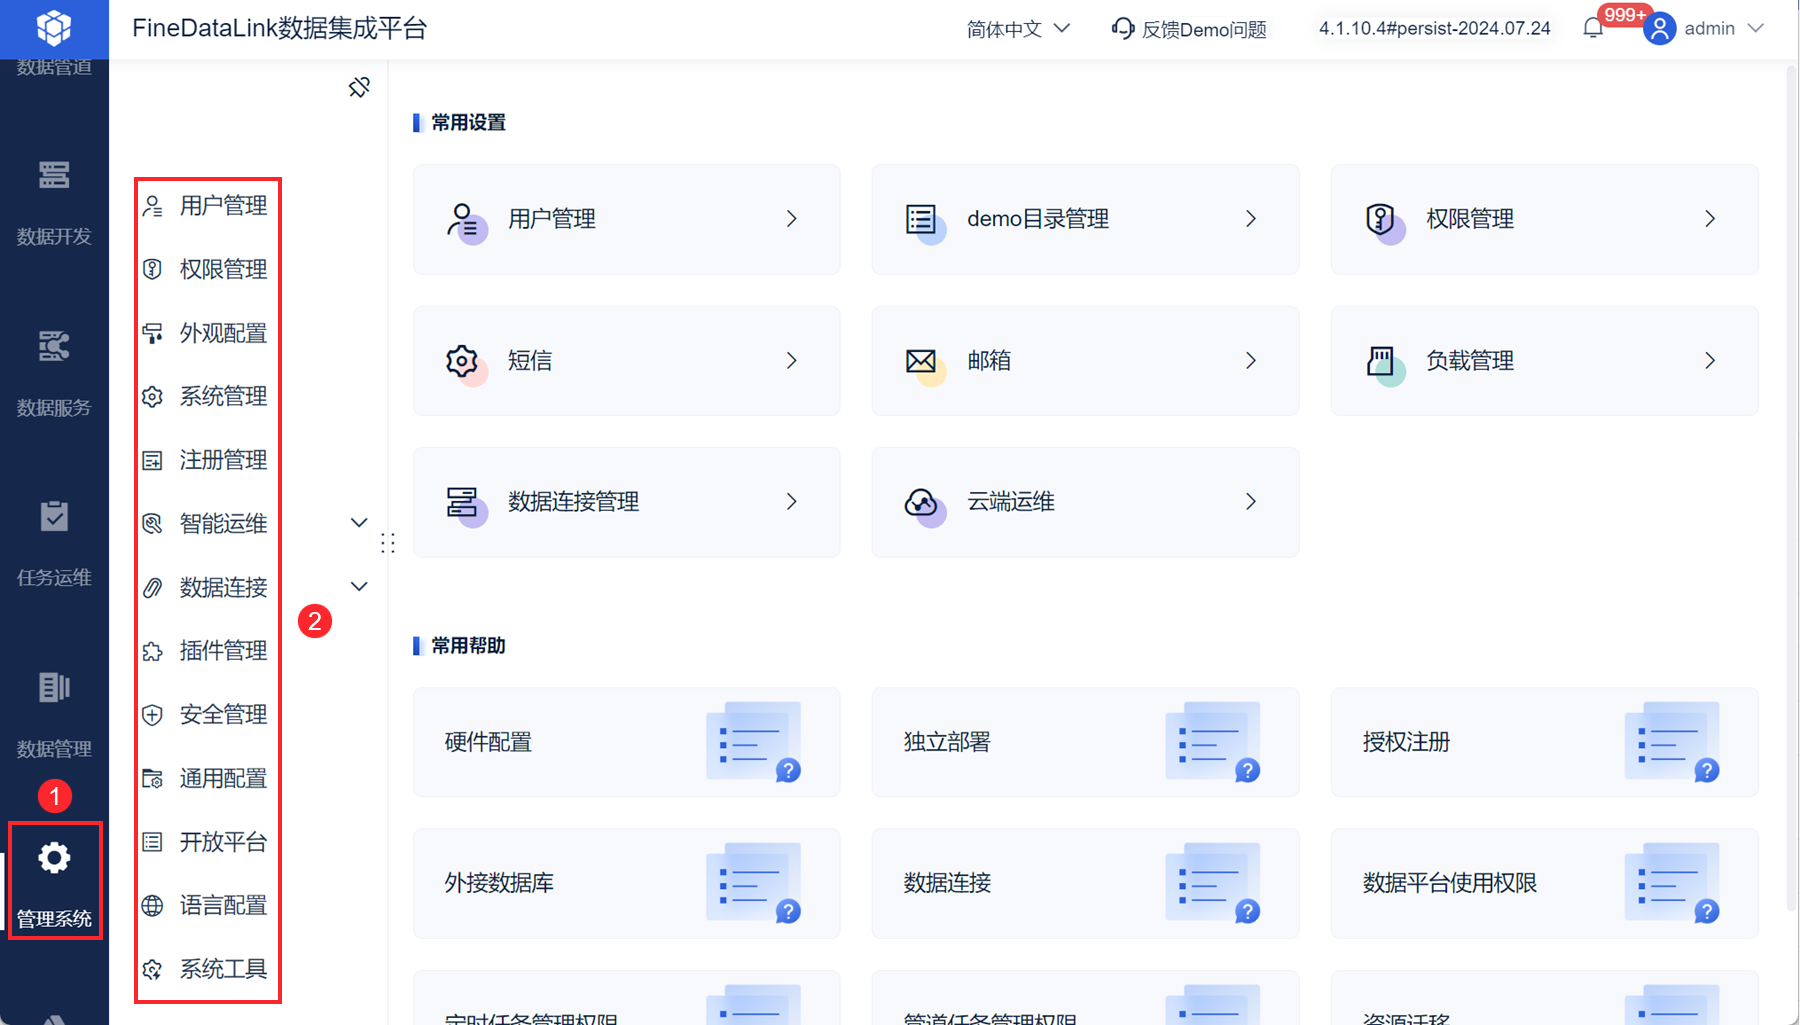Viewport: 1800px width, 1025px height.
Task: Select 注册管理 in the sidebar menu
Action: click(x=223, y=460)
